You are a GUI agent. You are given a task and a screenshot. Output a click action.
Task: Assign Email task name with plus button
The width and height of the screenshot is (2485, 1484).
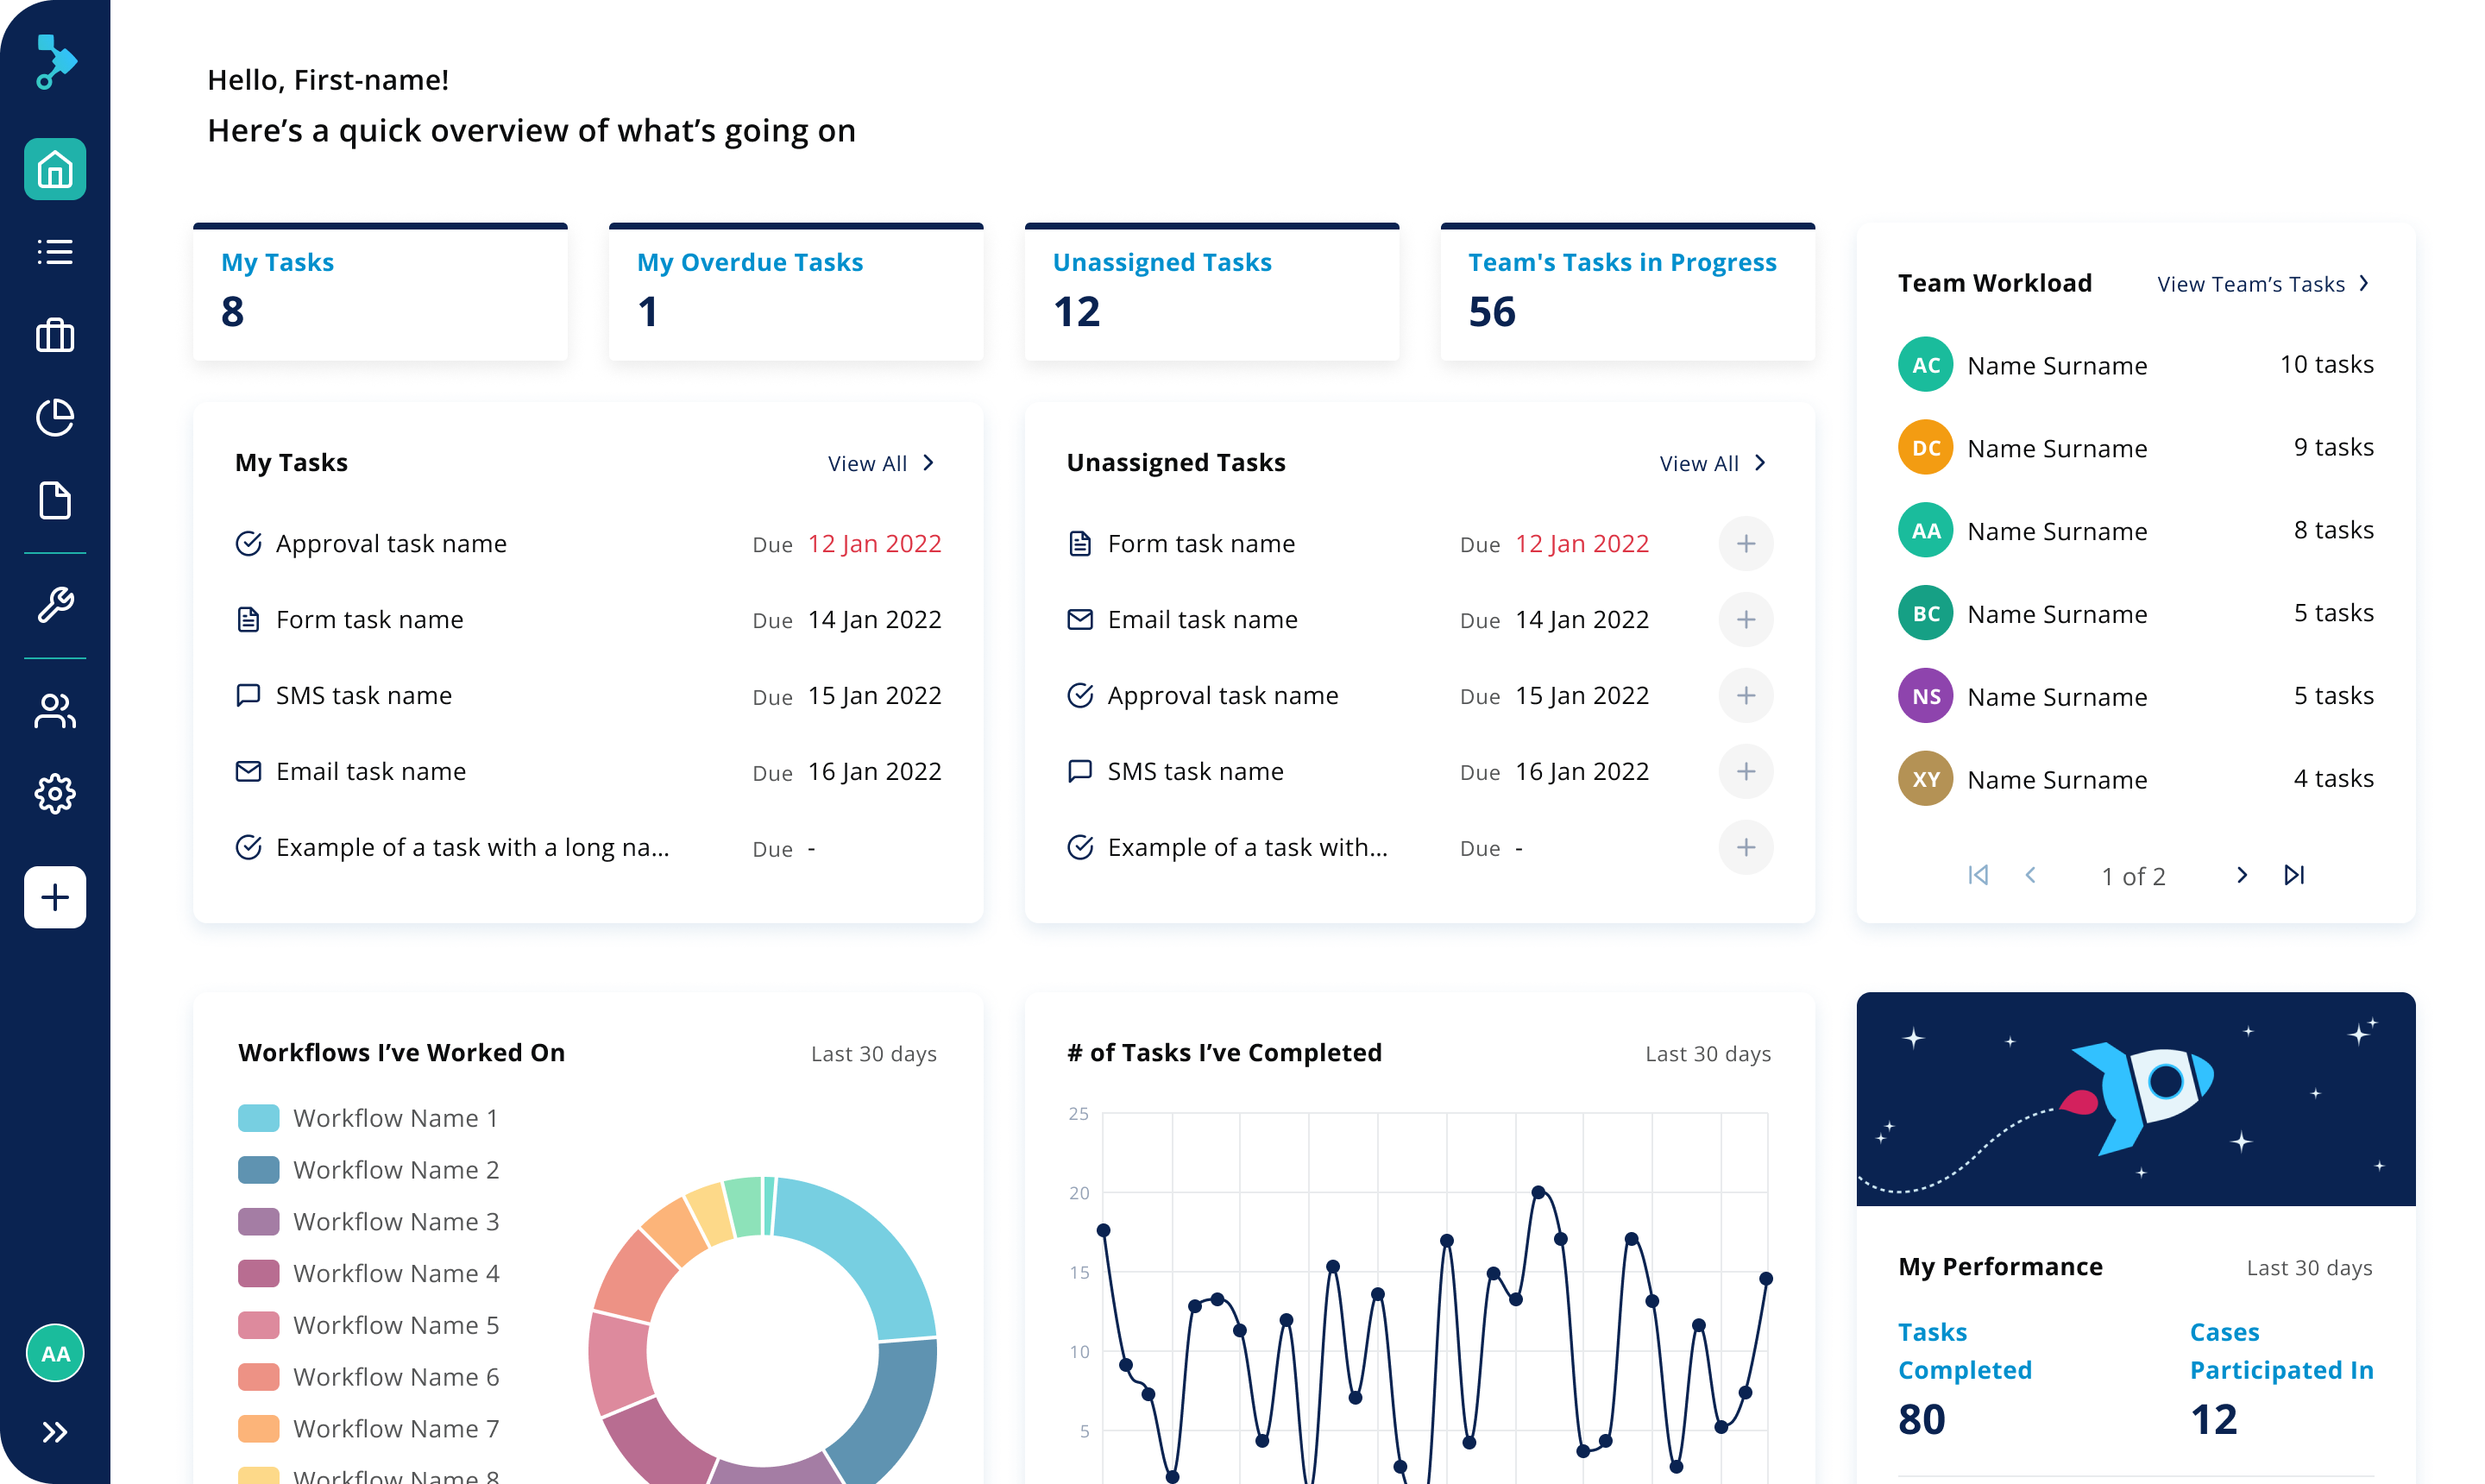1745,620
